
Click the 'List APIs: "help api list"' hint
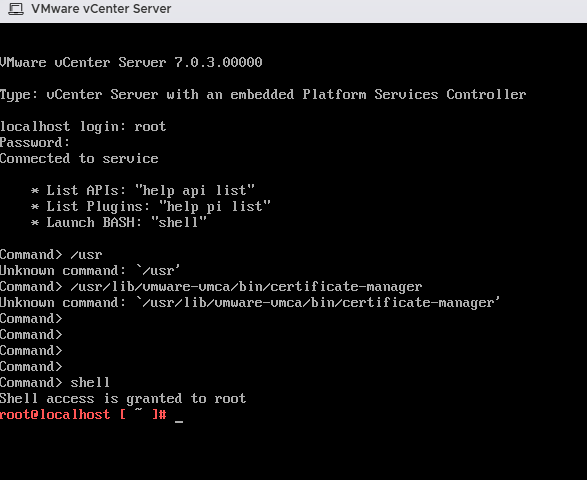click(x=143, y=191)
